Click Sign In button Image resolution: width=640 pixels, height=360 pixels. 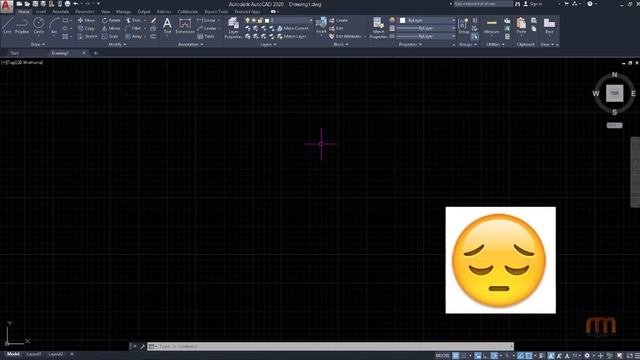pyautogui.click(x=533, y=4)
